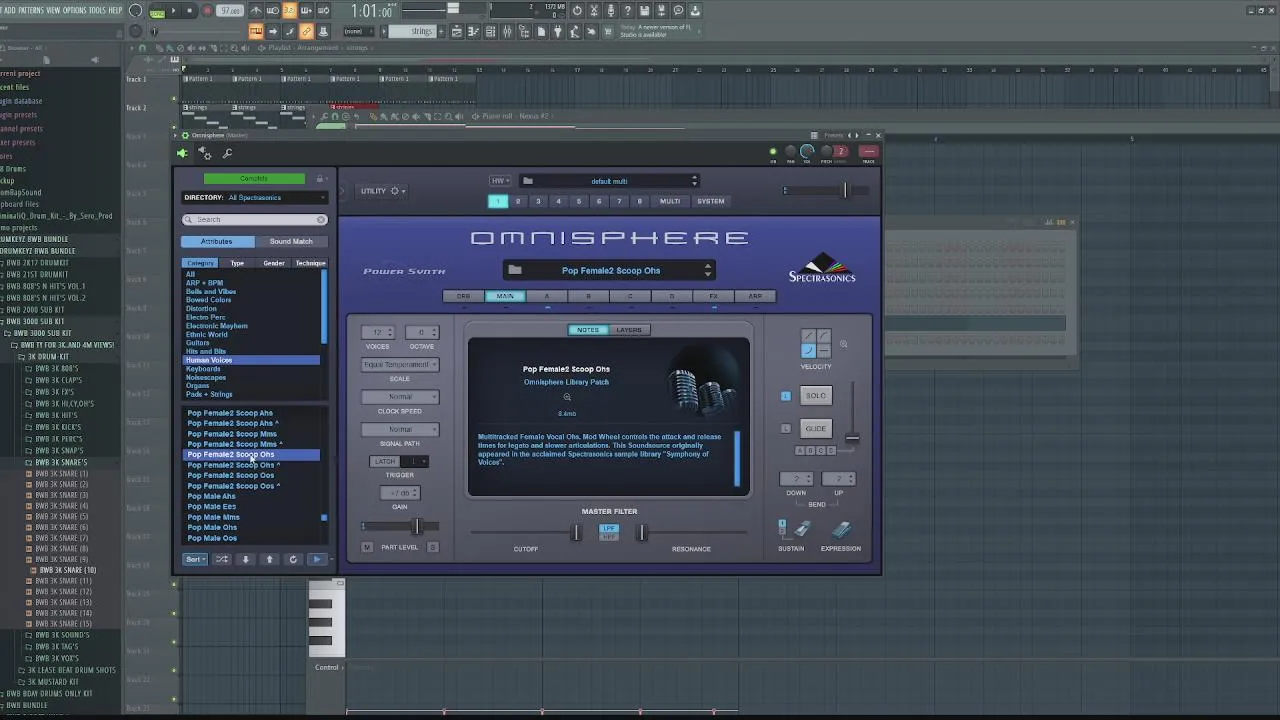Toggle the Solo button
The height and width of the screenshot is (720, 1280).
816,396
